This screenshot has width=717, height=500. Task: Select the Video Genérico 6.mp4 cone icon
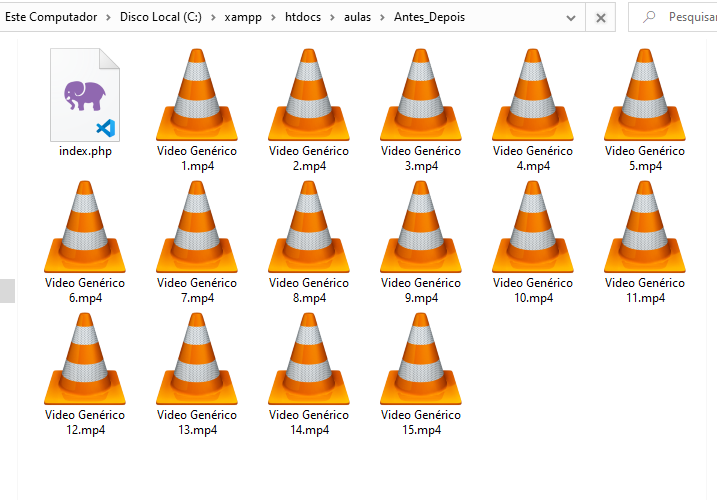pos(85,226)
